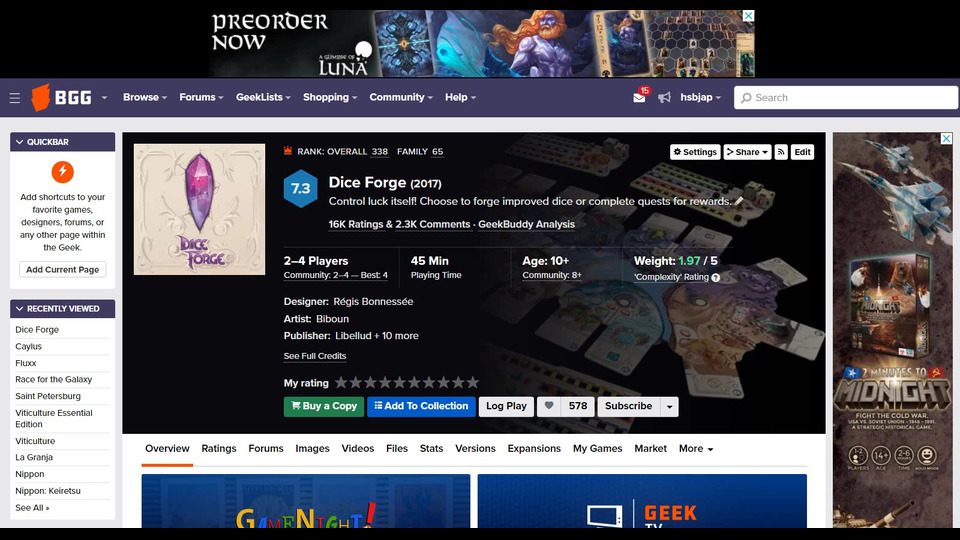Switch to the Stats tab
This screenshot has width=960, height=540.
click(431, 449)
